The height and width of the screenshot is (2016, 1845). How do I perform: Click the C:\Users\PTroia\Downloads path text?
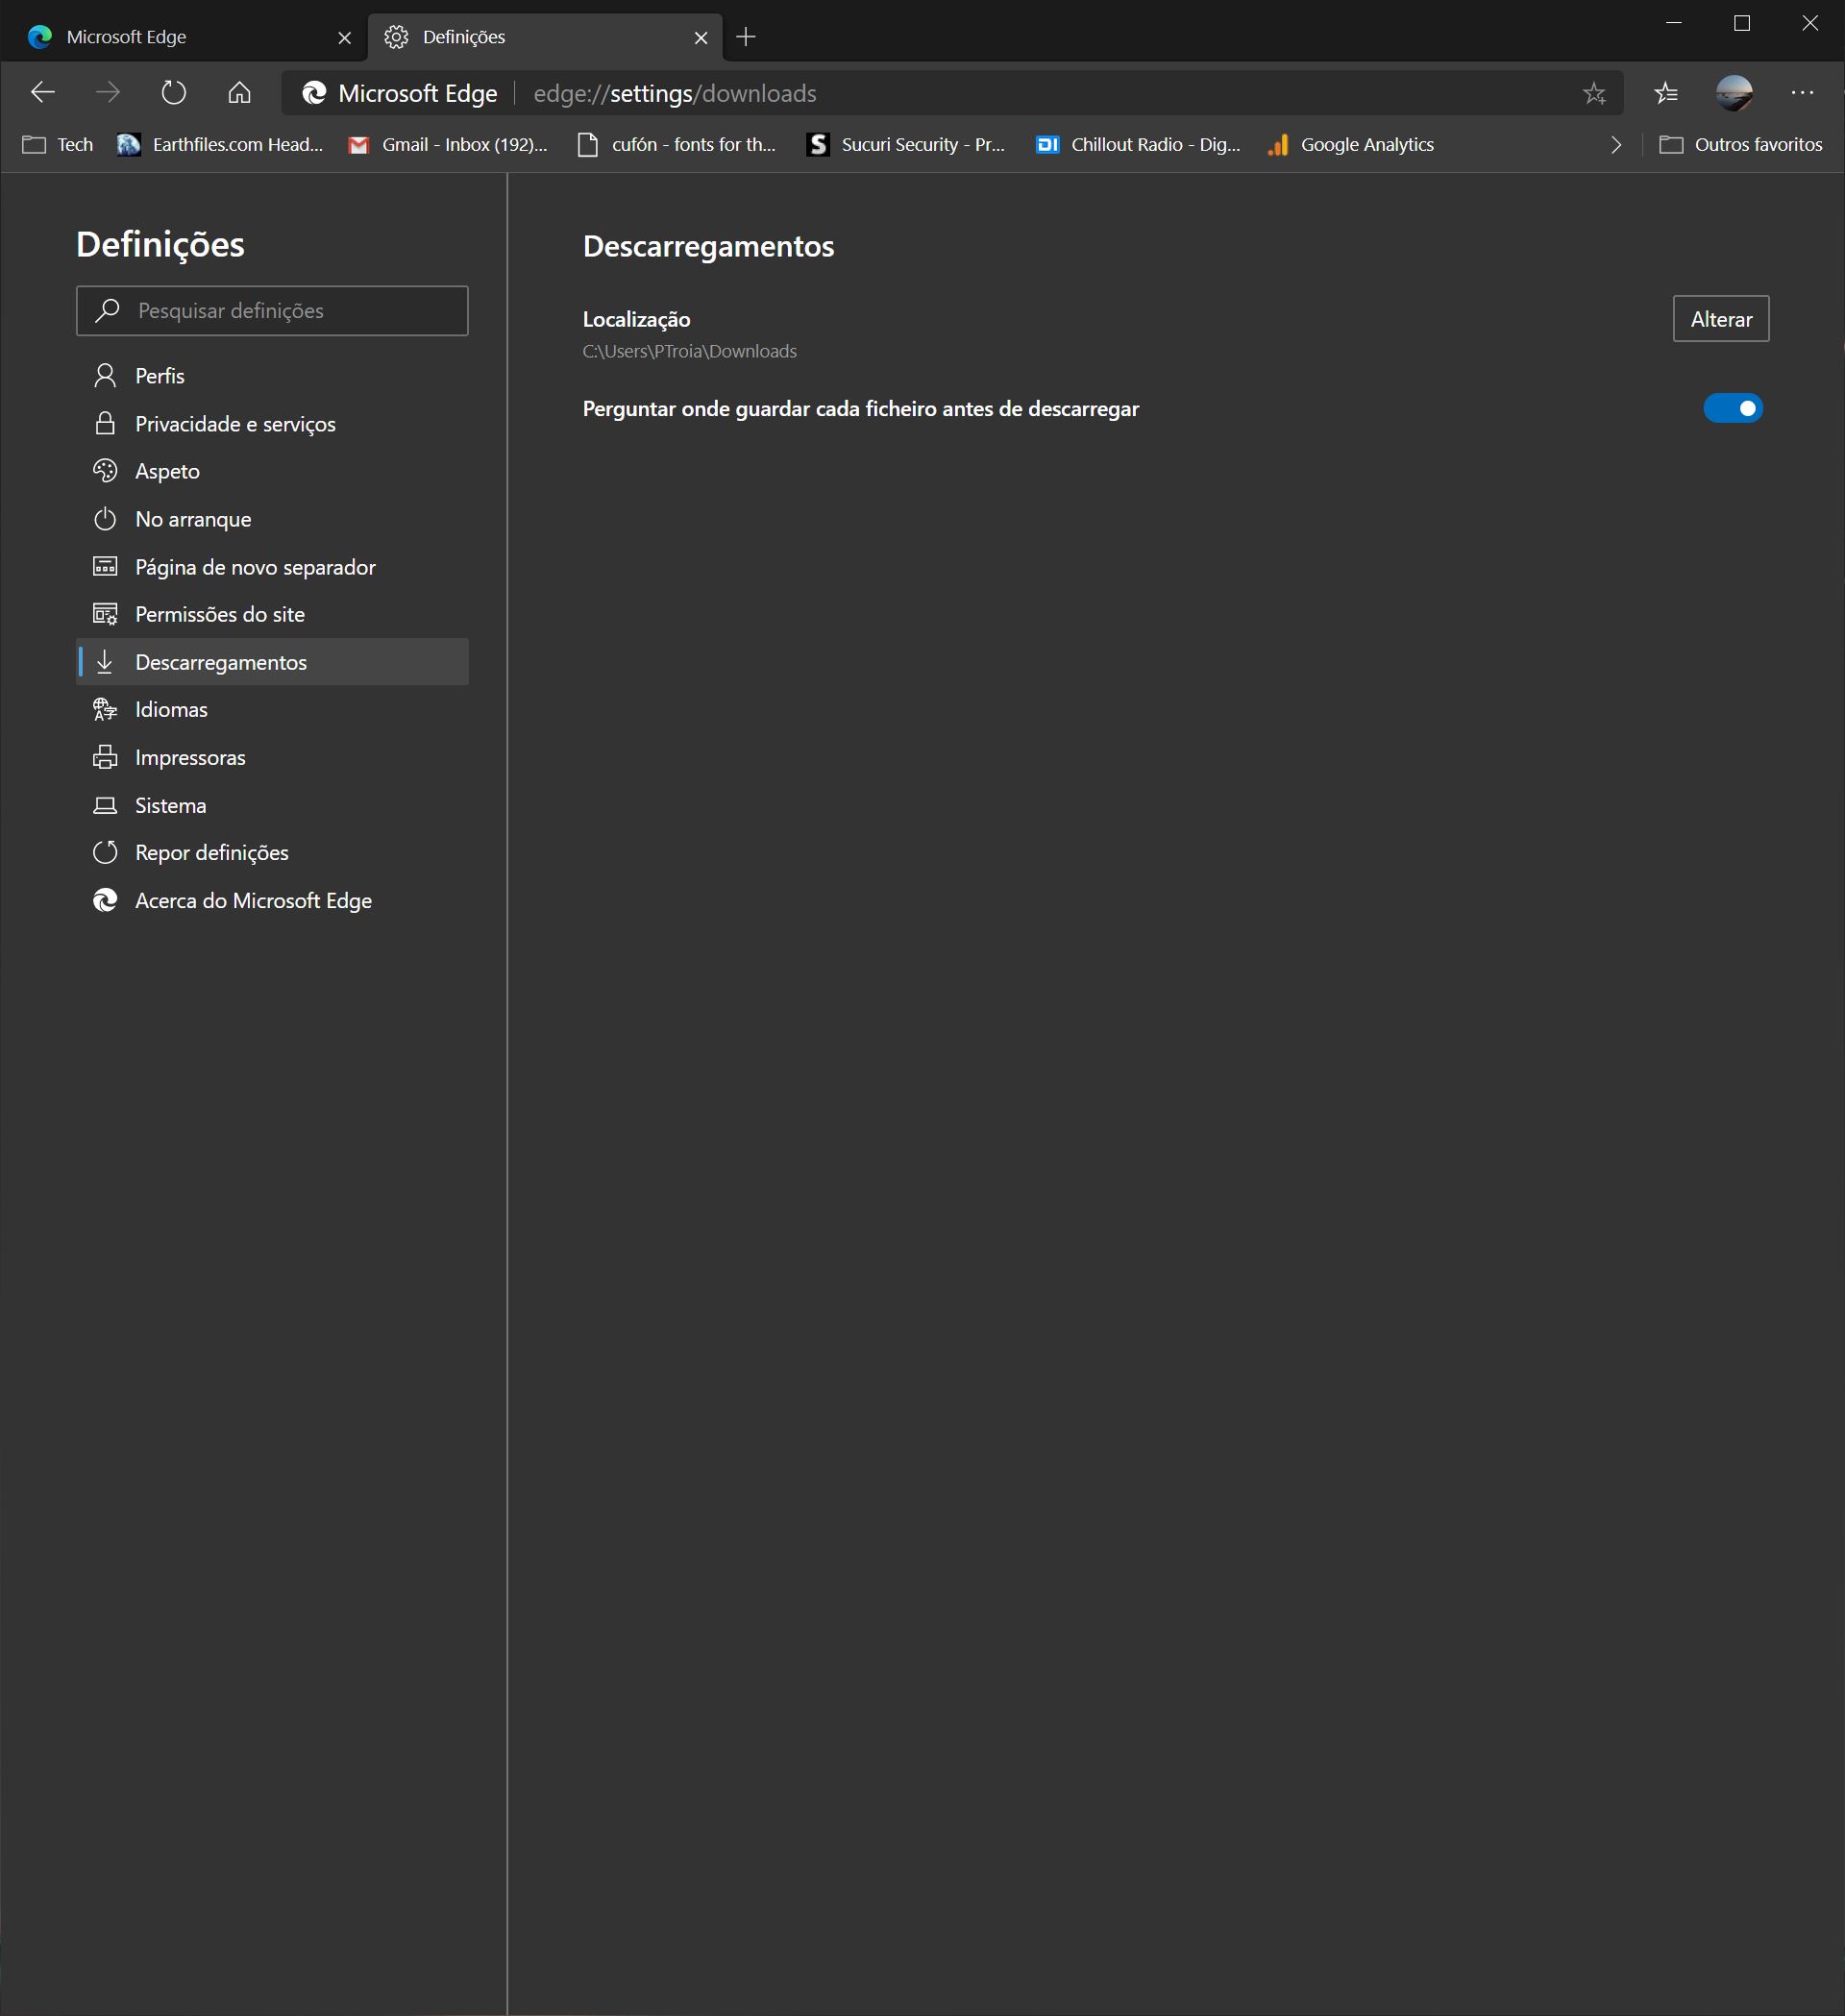[x=690, y=351]
